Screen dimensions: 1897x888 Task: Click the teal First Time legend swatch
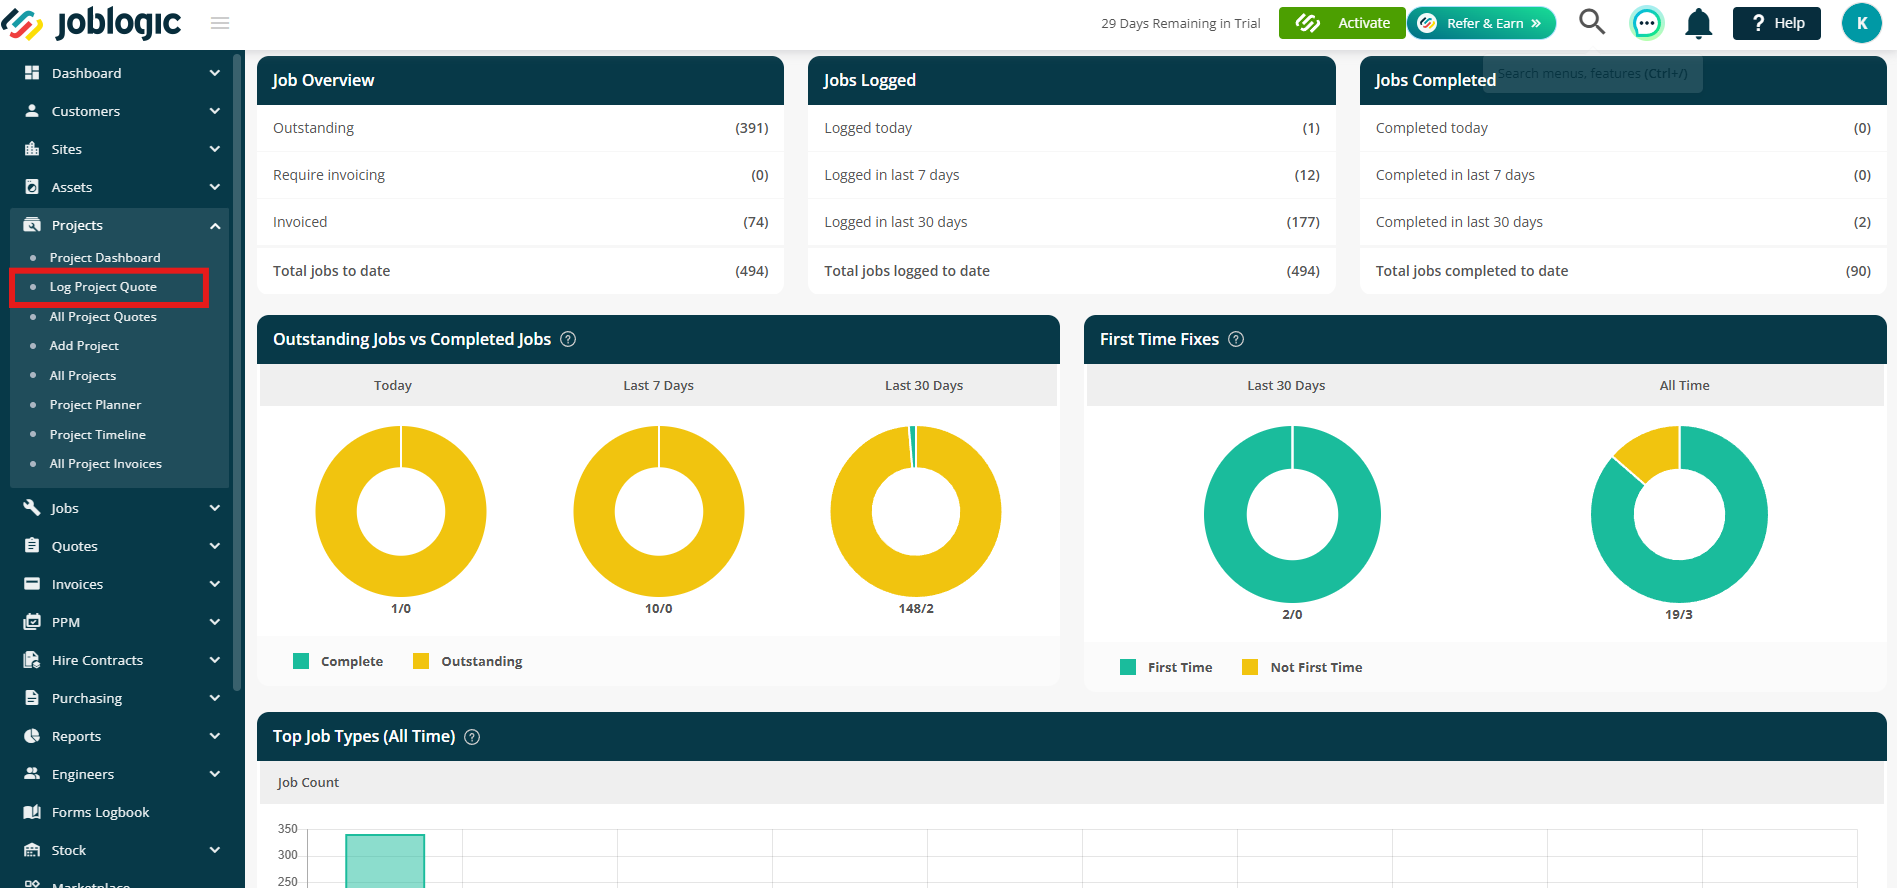[x=1128, y=667]
